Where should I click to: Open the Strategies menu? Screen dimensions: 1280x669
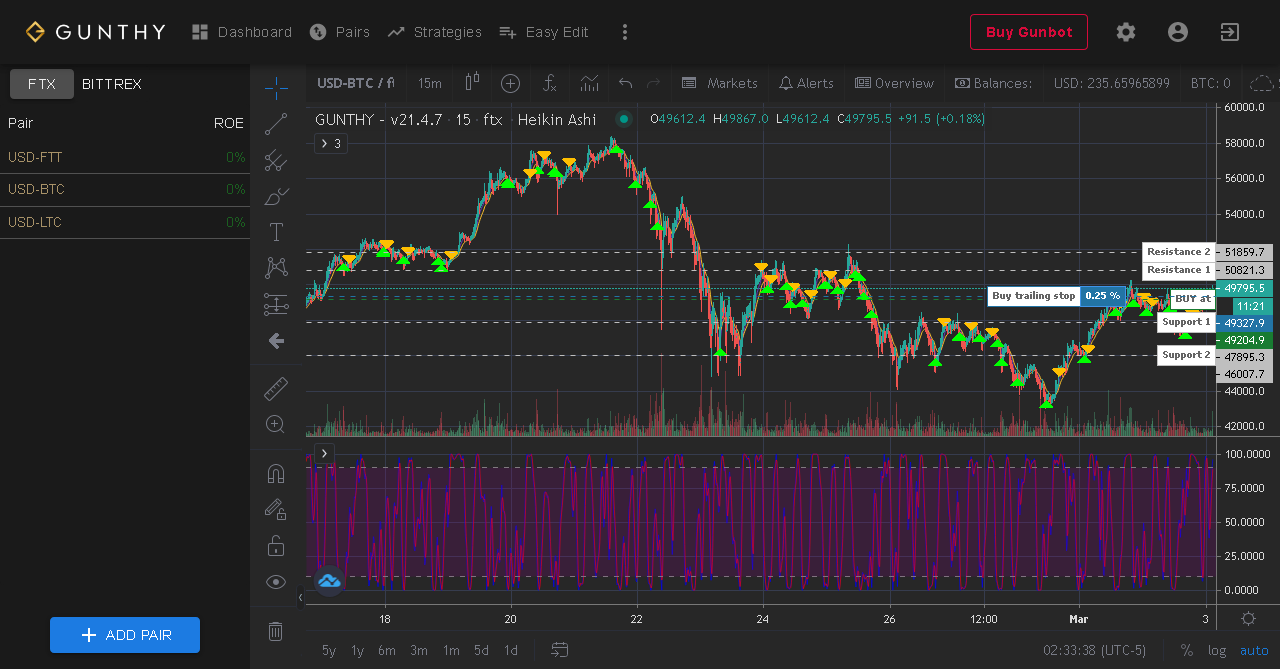(x=434, y=32)
